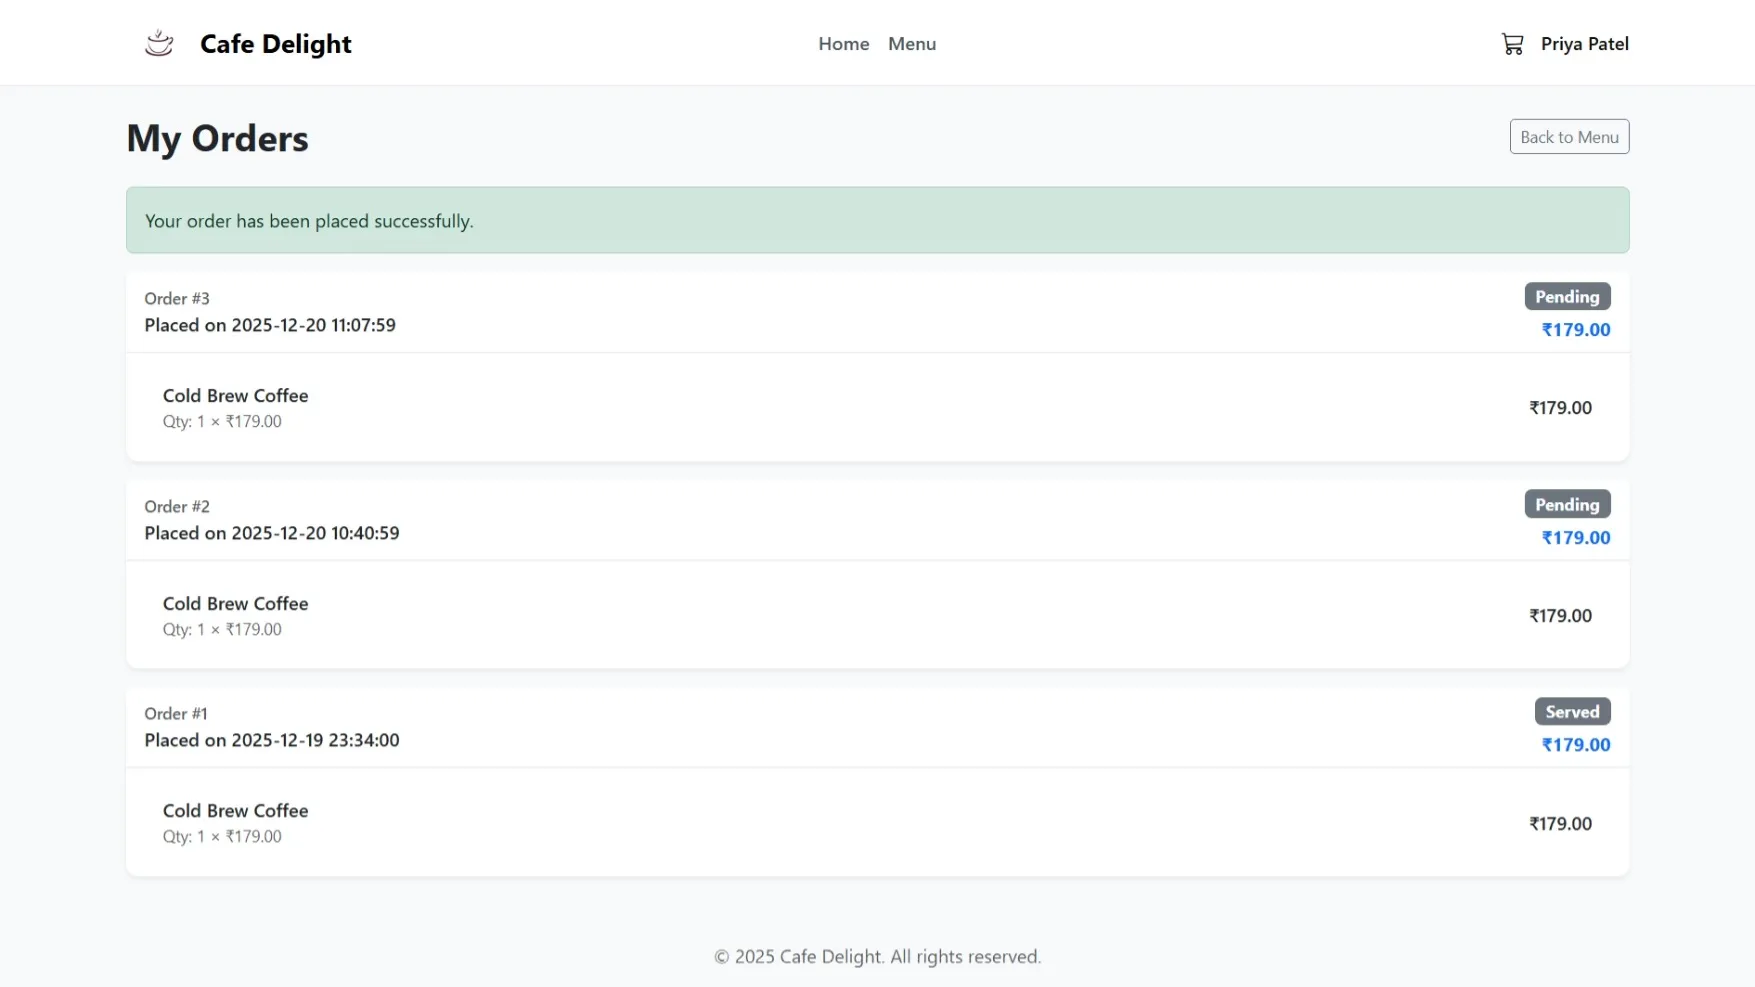The width and height of the screenshot is (1755, 987).
Task: Click the ₹179.00 total on Order #3
Action: coord(1575,330)
